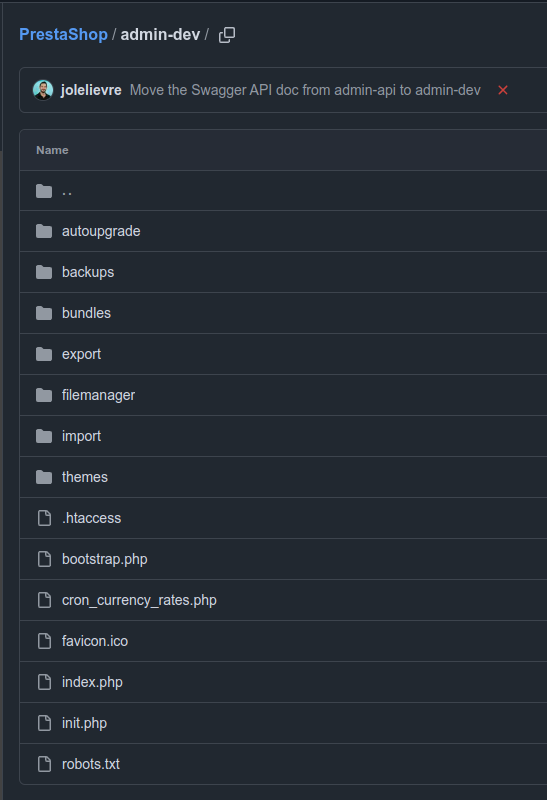The width and height of the screenshot is (547, 800).
Task: Click the file icon beside robots.txt
Action: pyautogui.click(x=44, y=764)
